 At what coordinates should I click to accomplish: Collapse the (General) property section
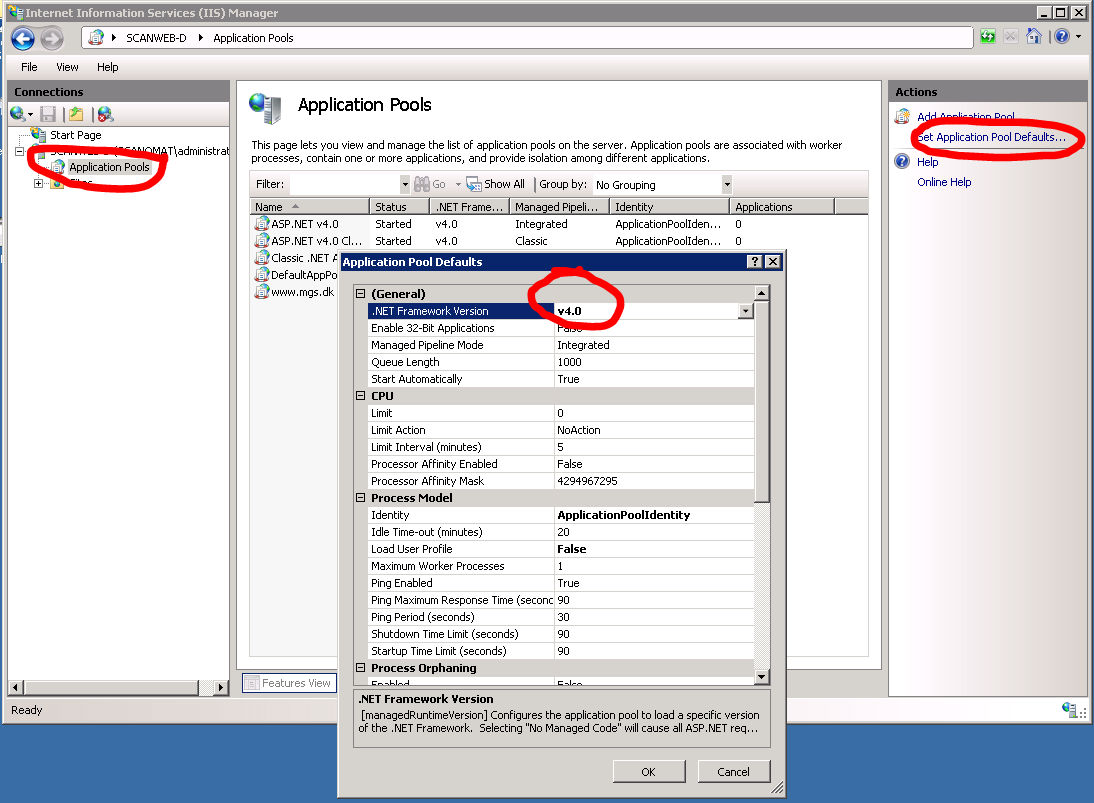pos(361,294)
